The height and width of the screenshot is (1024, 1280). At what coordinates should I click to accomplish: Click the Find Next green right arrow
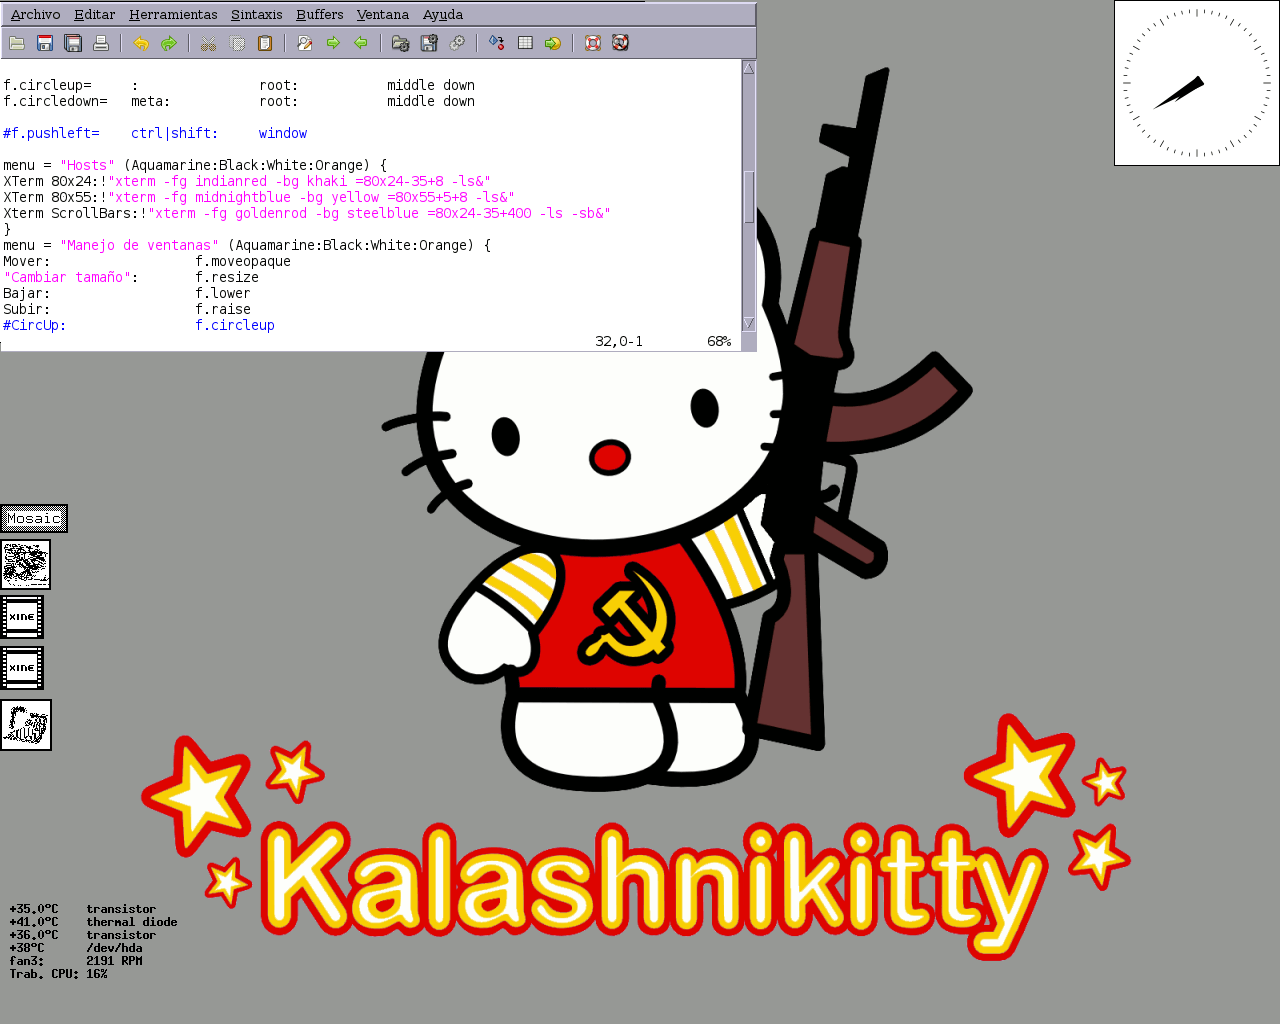(x=333, y=43)
